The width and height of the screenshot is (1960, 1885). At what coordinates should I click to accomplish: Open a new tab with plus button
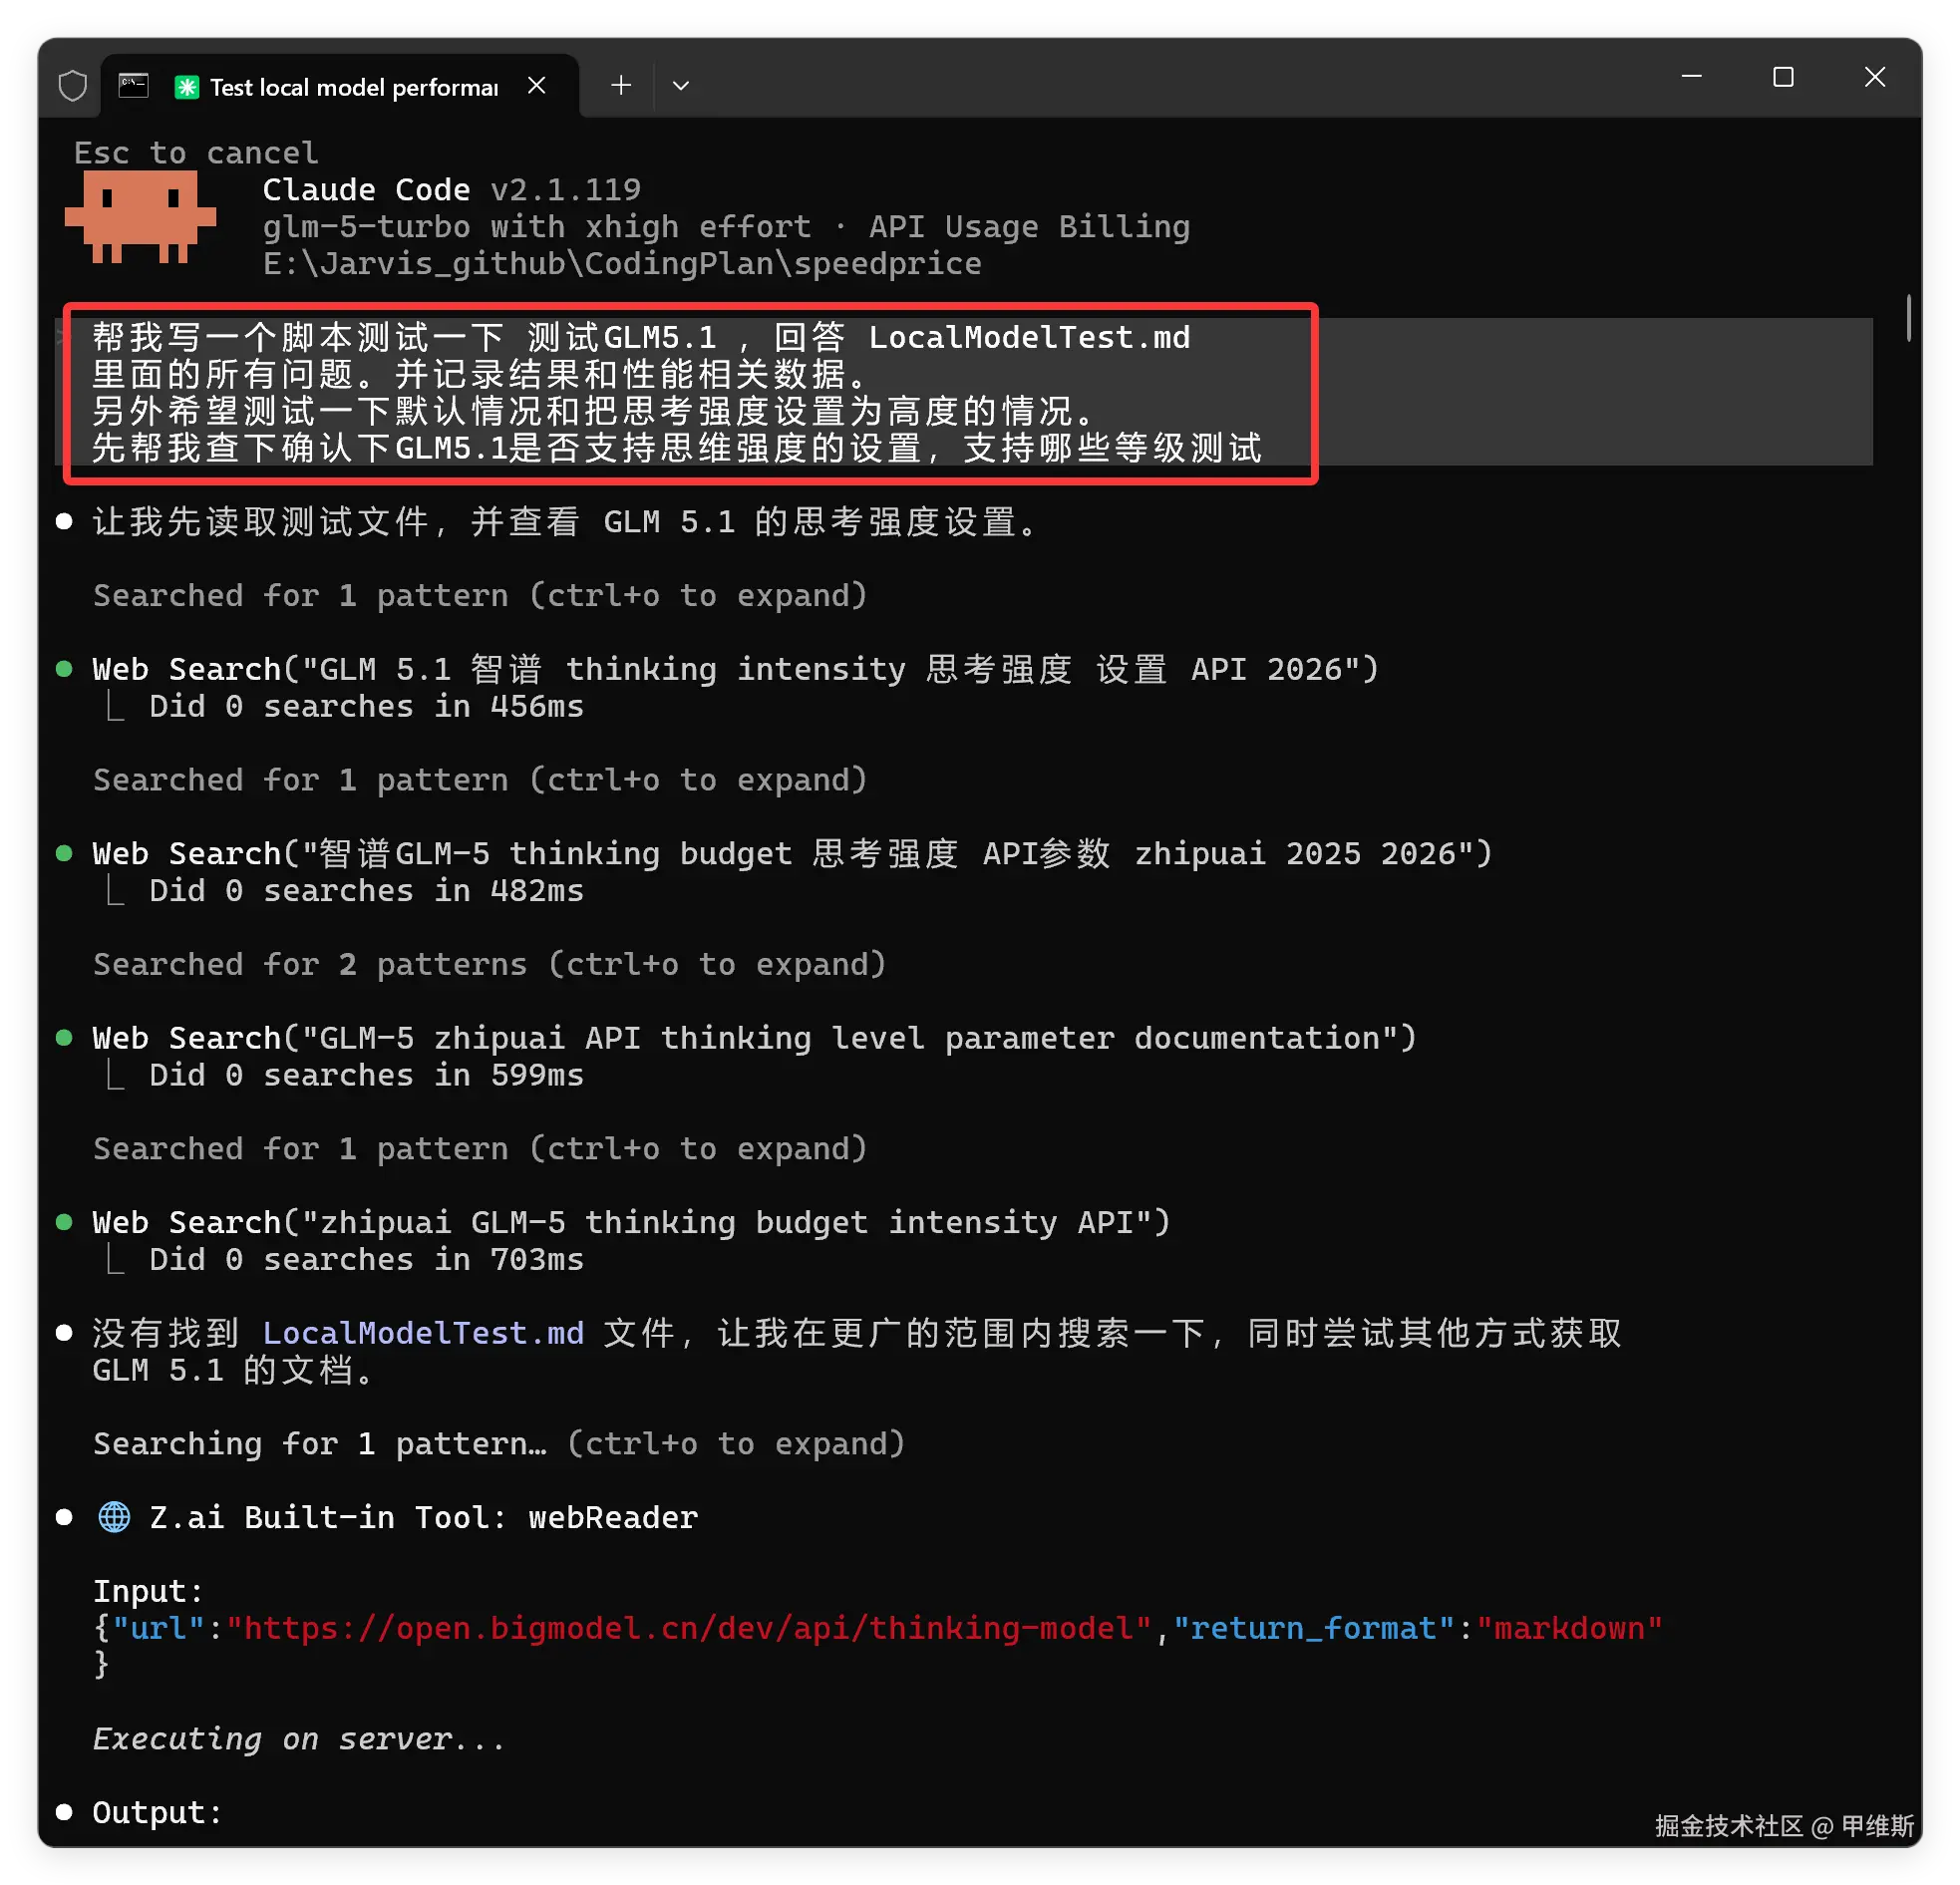point(621,86)
